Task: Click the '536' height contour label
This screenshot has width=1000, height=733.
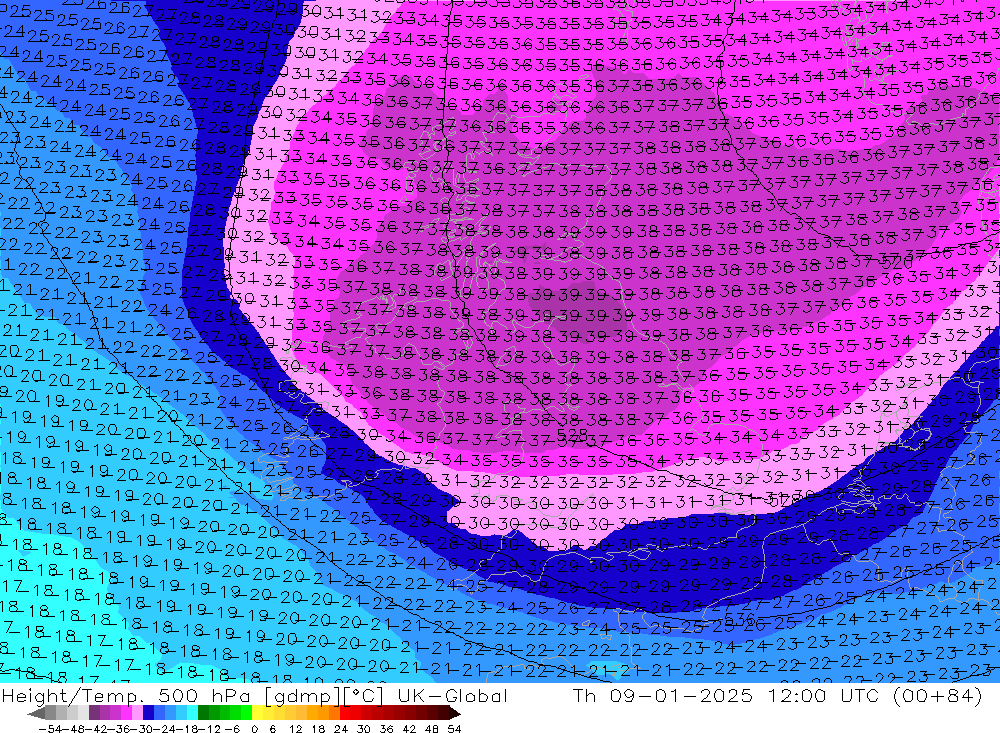Action: 740,619
